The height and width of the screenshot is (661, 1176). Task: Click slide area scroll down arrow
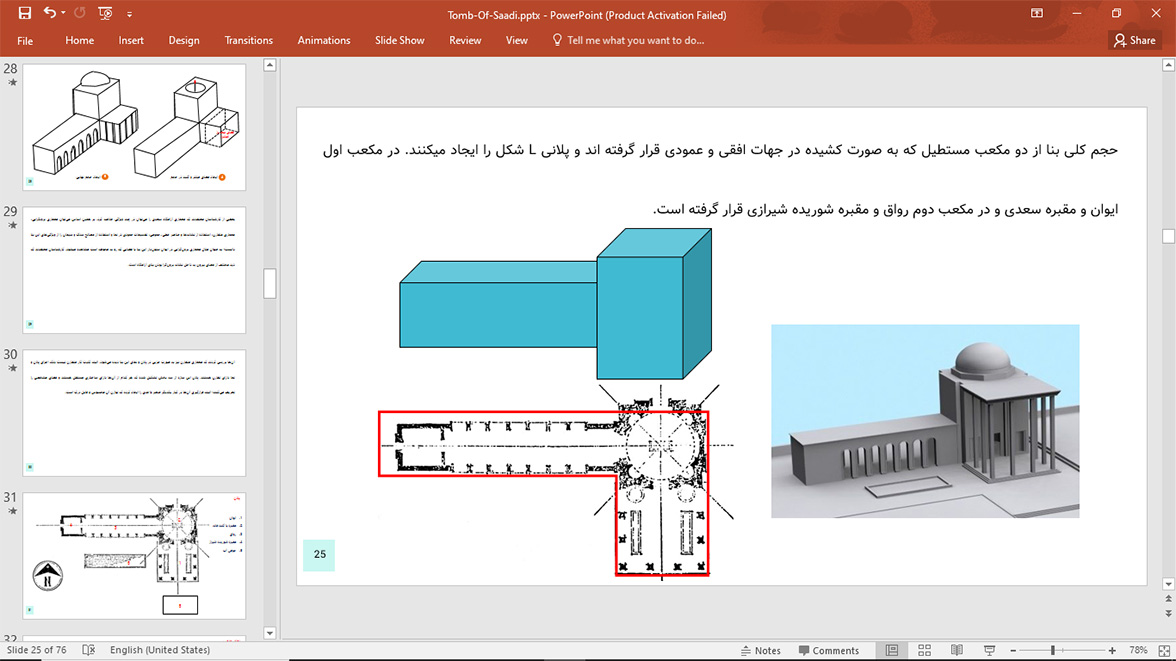(x=1168, y=584)
